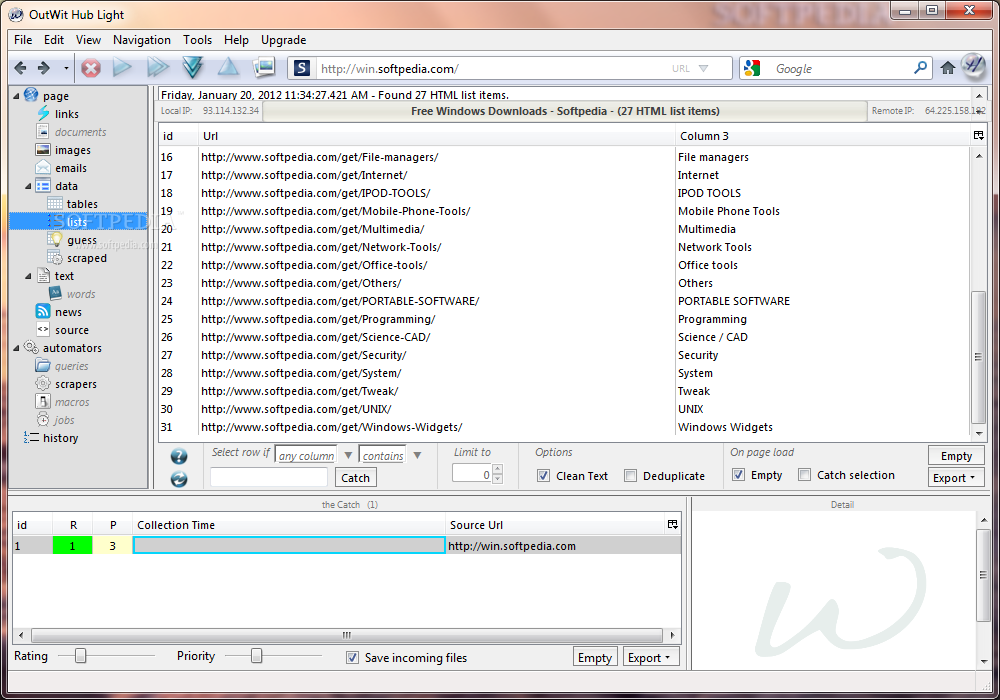Click the slideshow screens toolbar icon
Image resolution: width=1000 pixels, height=700 pixels.
[263, 66]
